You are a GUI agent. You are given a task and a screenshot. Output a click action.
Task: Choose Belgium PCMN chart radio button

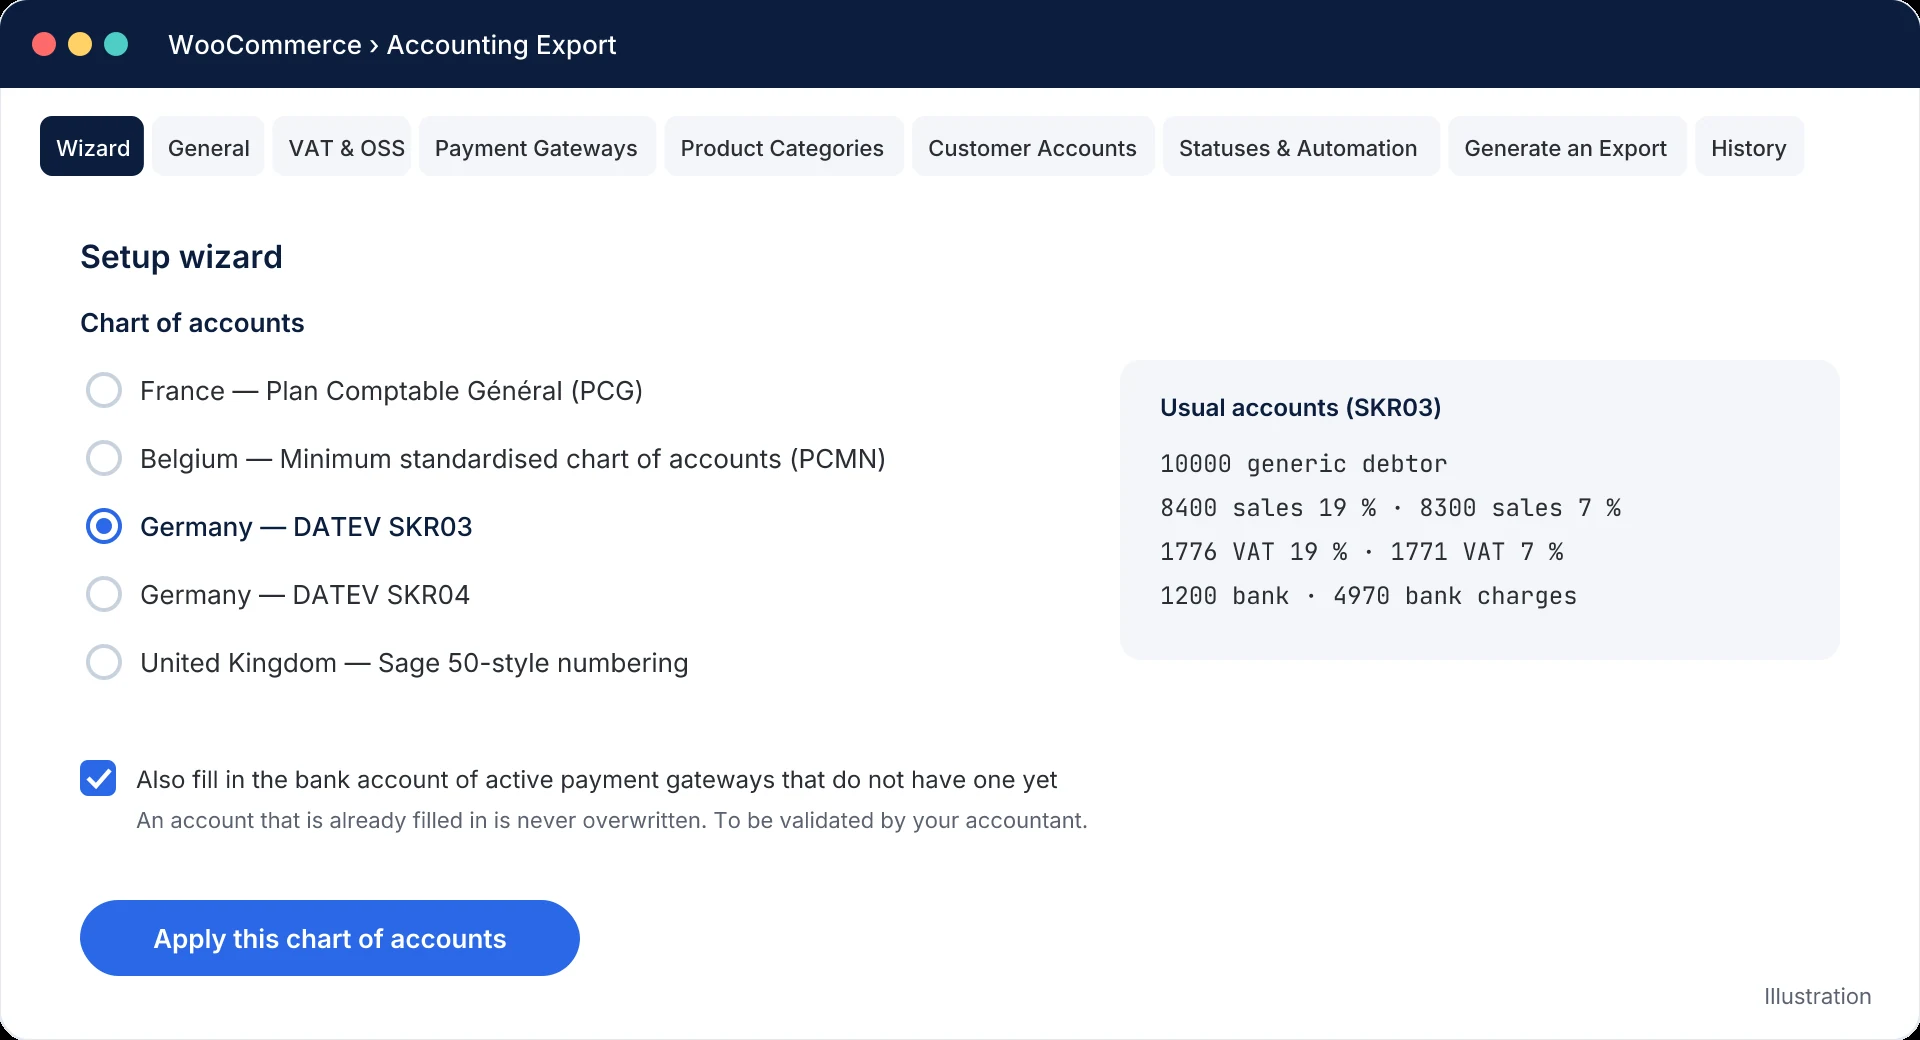pyautogui.click(x=104, y=458)
